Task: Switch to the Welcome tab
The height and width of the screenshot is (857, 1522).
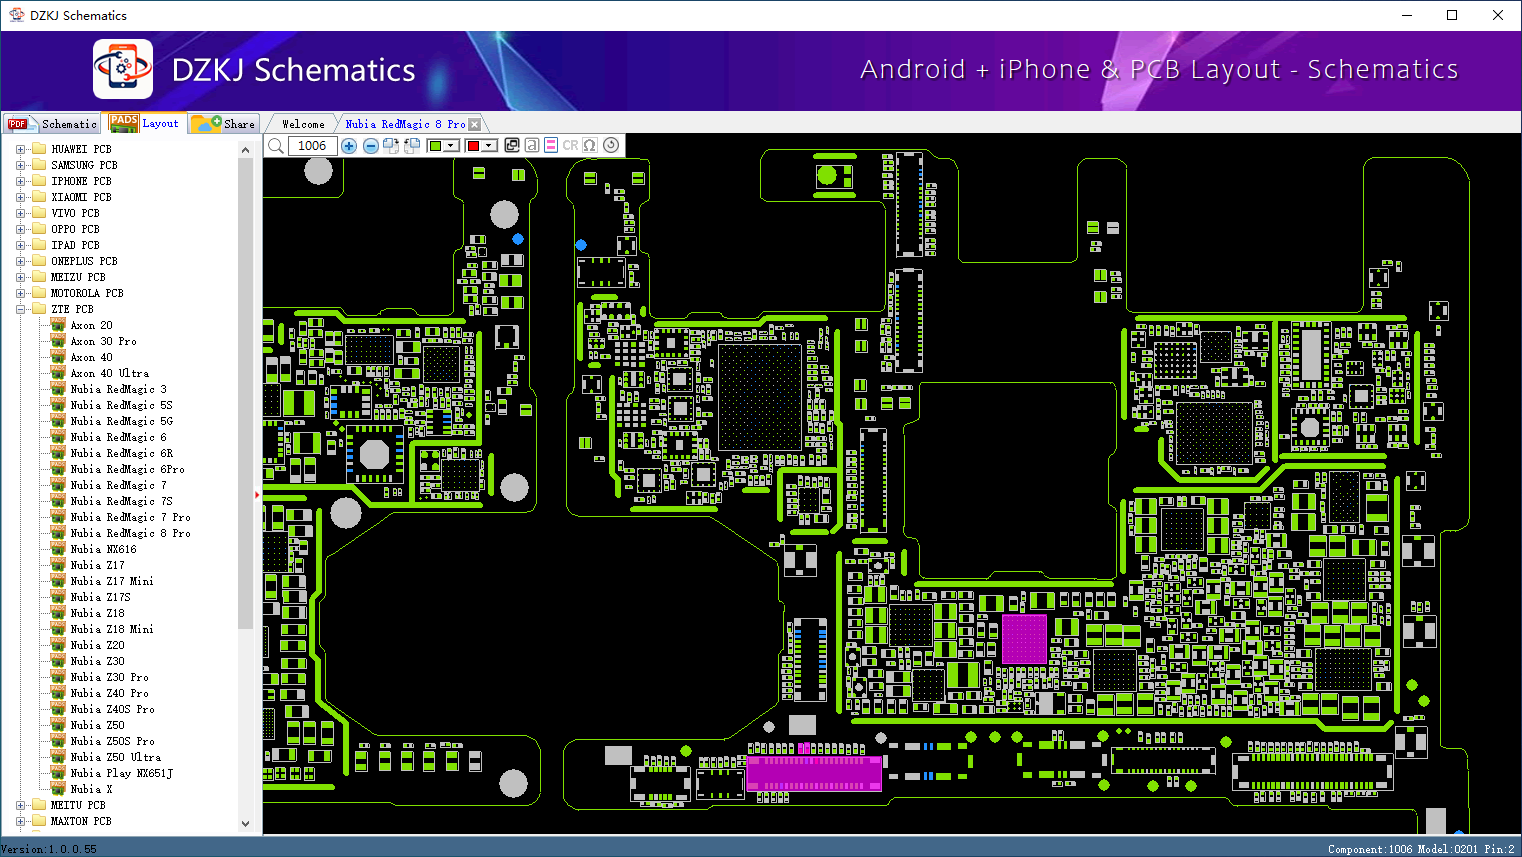Action: [x=303, y=124]
